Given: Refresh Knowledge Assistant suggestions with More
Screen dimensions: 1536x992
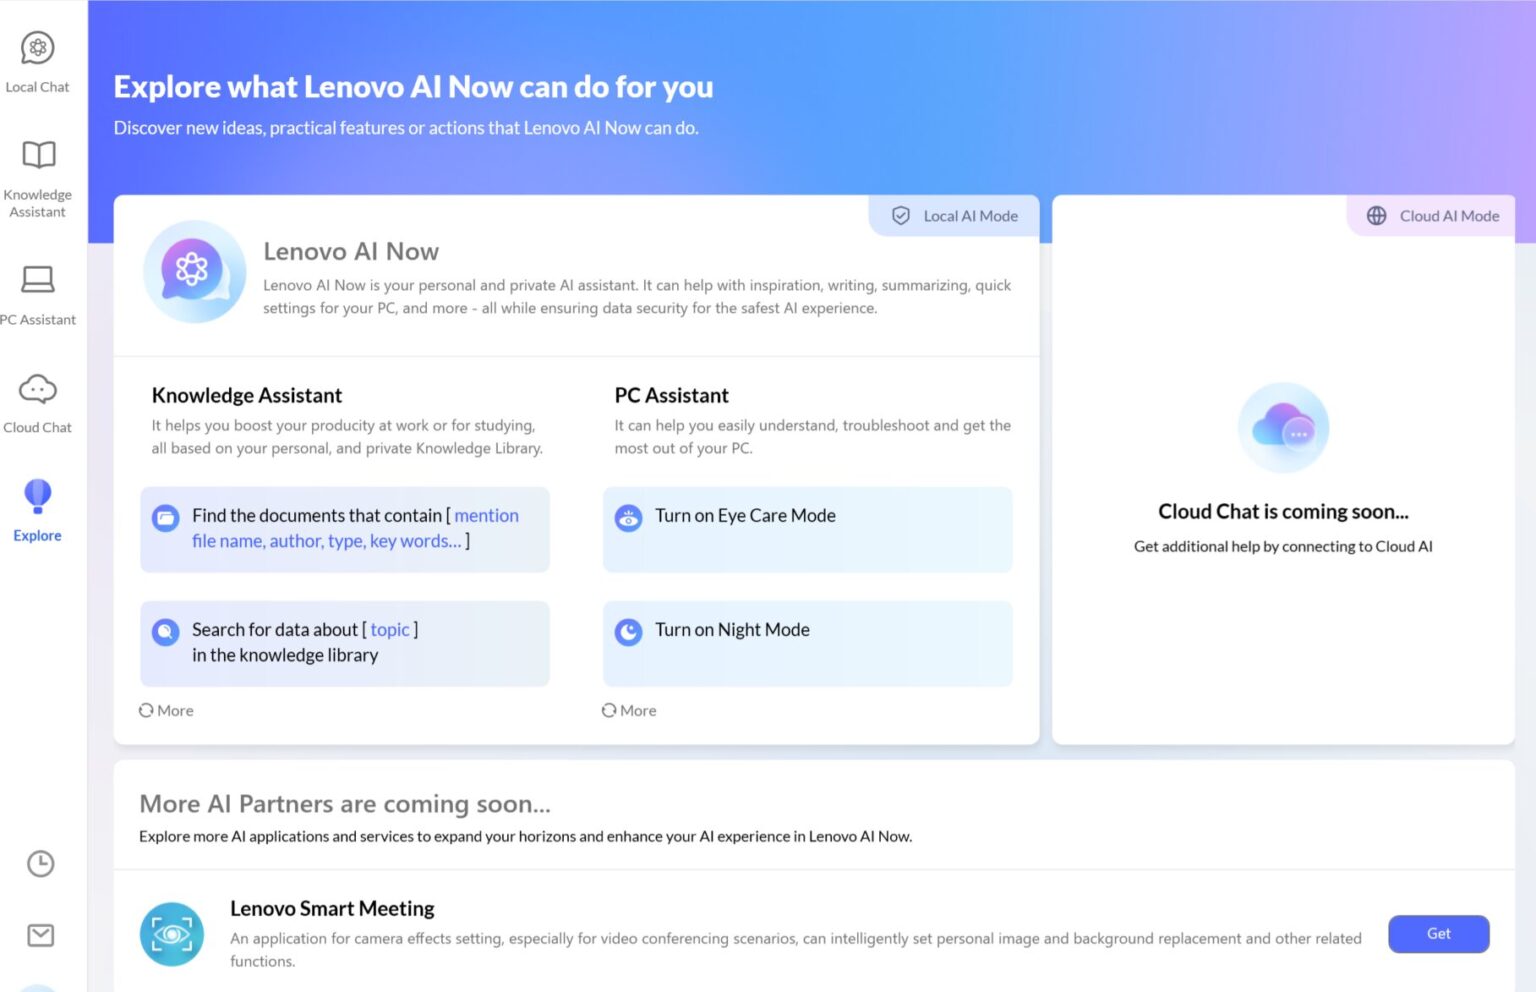Looking at the screenshot, I should [x=166, y=710].
